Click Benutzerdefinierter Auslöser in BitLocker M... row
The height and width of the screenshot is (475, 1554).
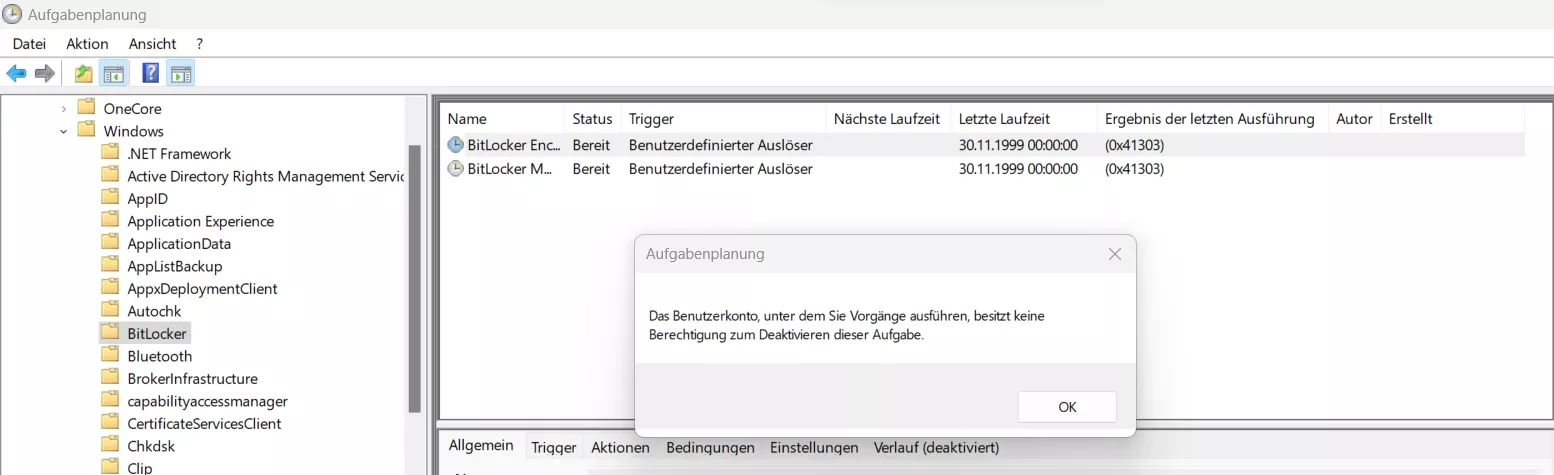(720, 169)
